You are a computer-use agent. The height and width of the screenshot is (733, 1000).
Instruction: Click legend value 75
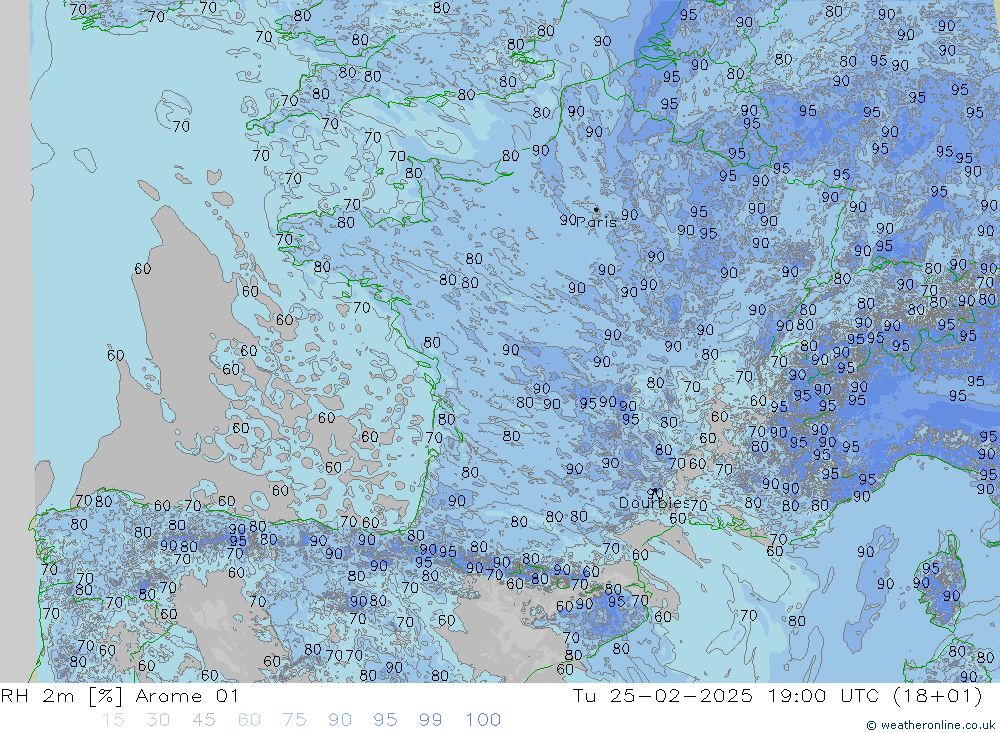pyautogui.click(x=295, y=720)
